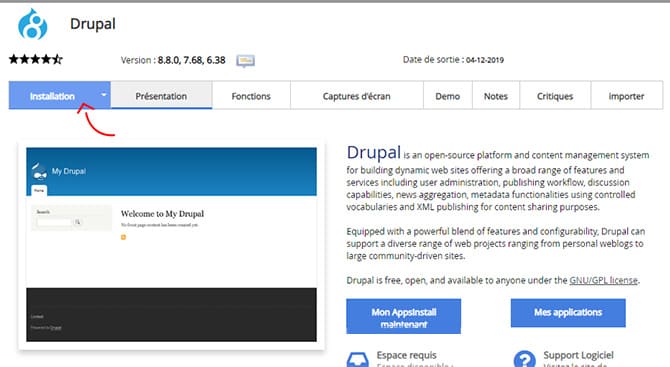This screenshot has width=670, height=367.
Task: Open the Fonctions tab
Action: (x=251, y=96)
